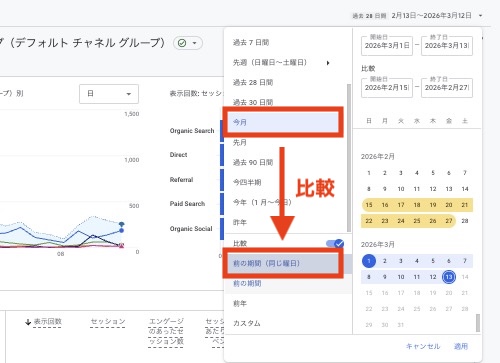500x363 pixels.
Task: Click the 開始日 field showing 2026年3月1日
Action: (387, 46)
